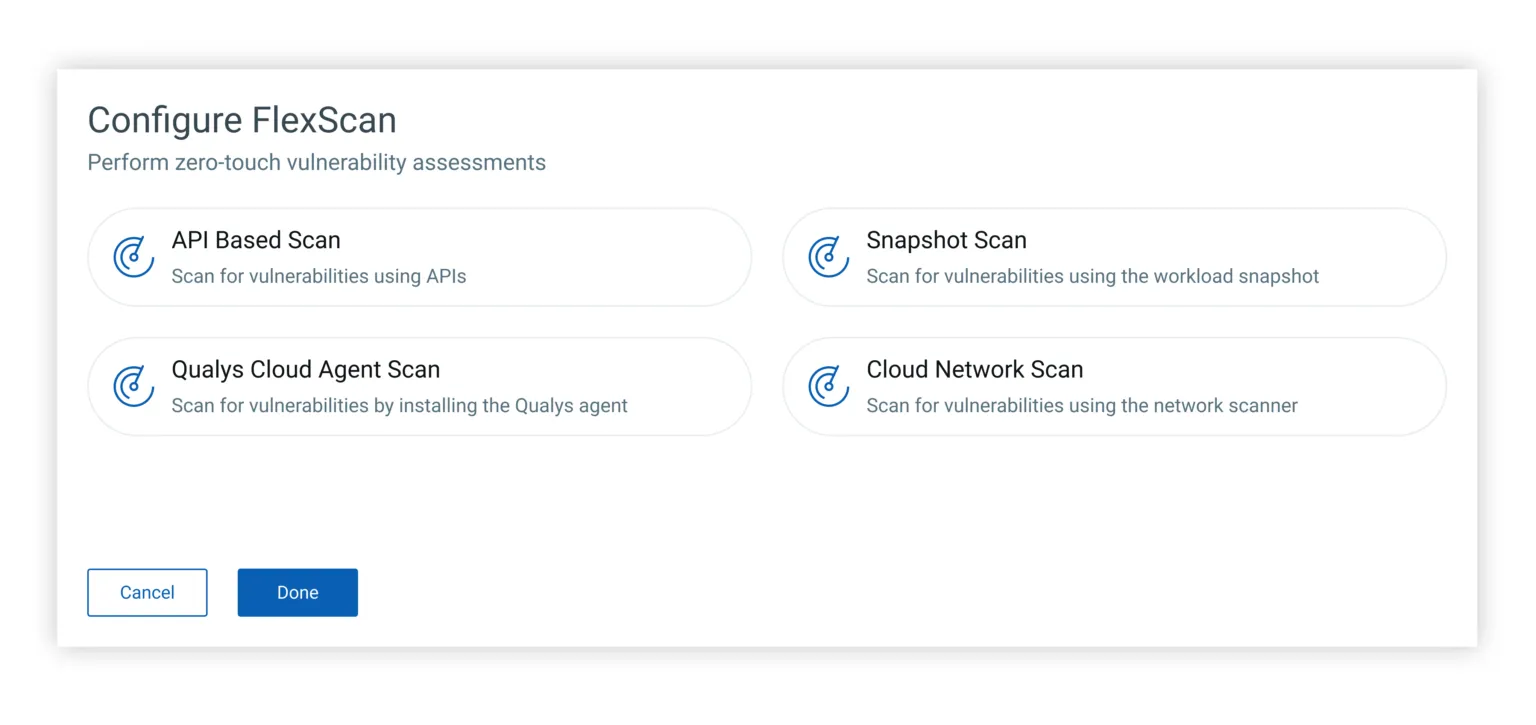Click the workload snapshot description text
The height and width of the screenshot is (725, 1536).
coord(1092,276)
